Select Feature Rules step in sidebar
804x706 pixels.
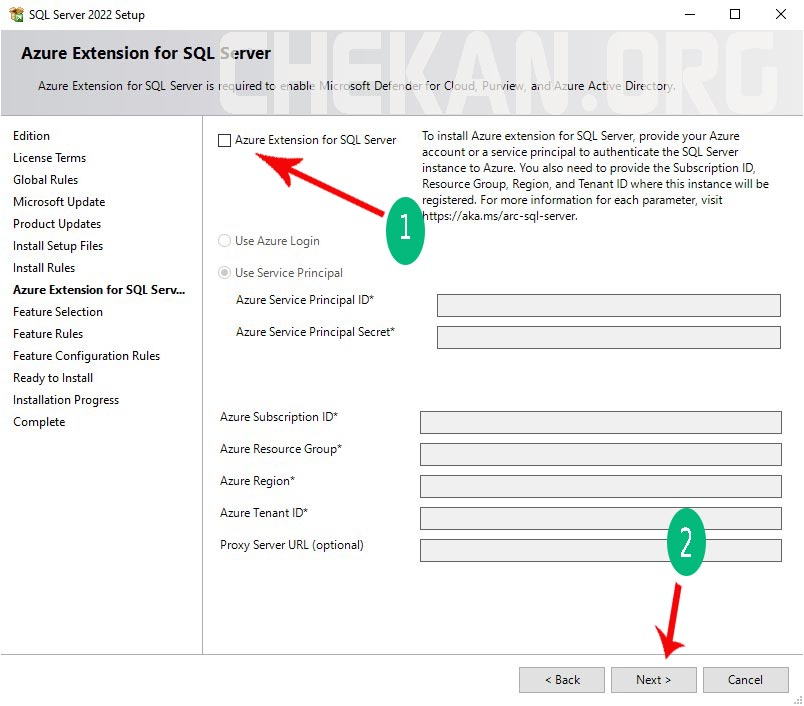click(48, 334)
